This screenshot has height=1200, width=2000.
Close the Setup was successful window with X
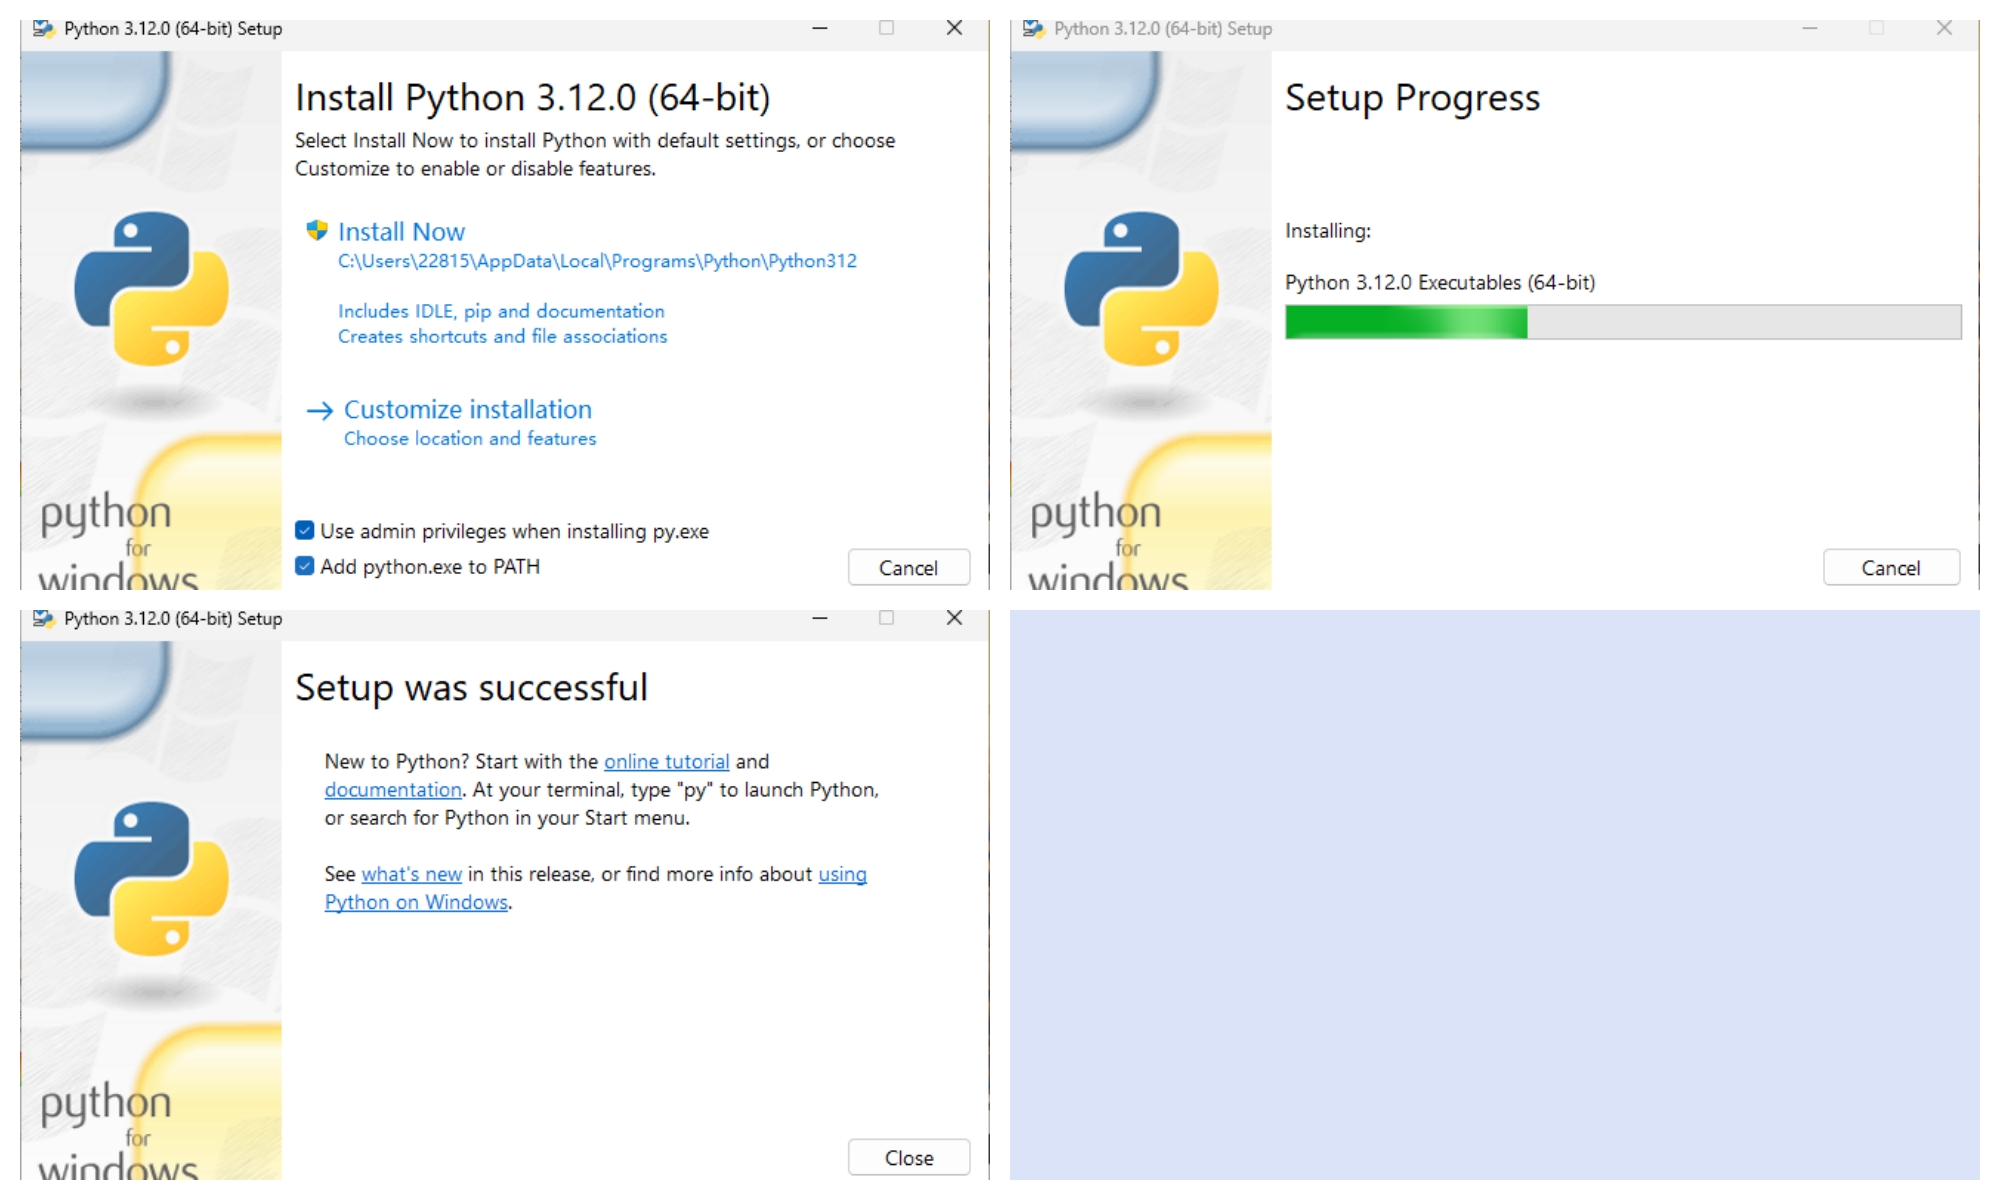(954, 618)
